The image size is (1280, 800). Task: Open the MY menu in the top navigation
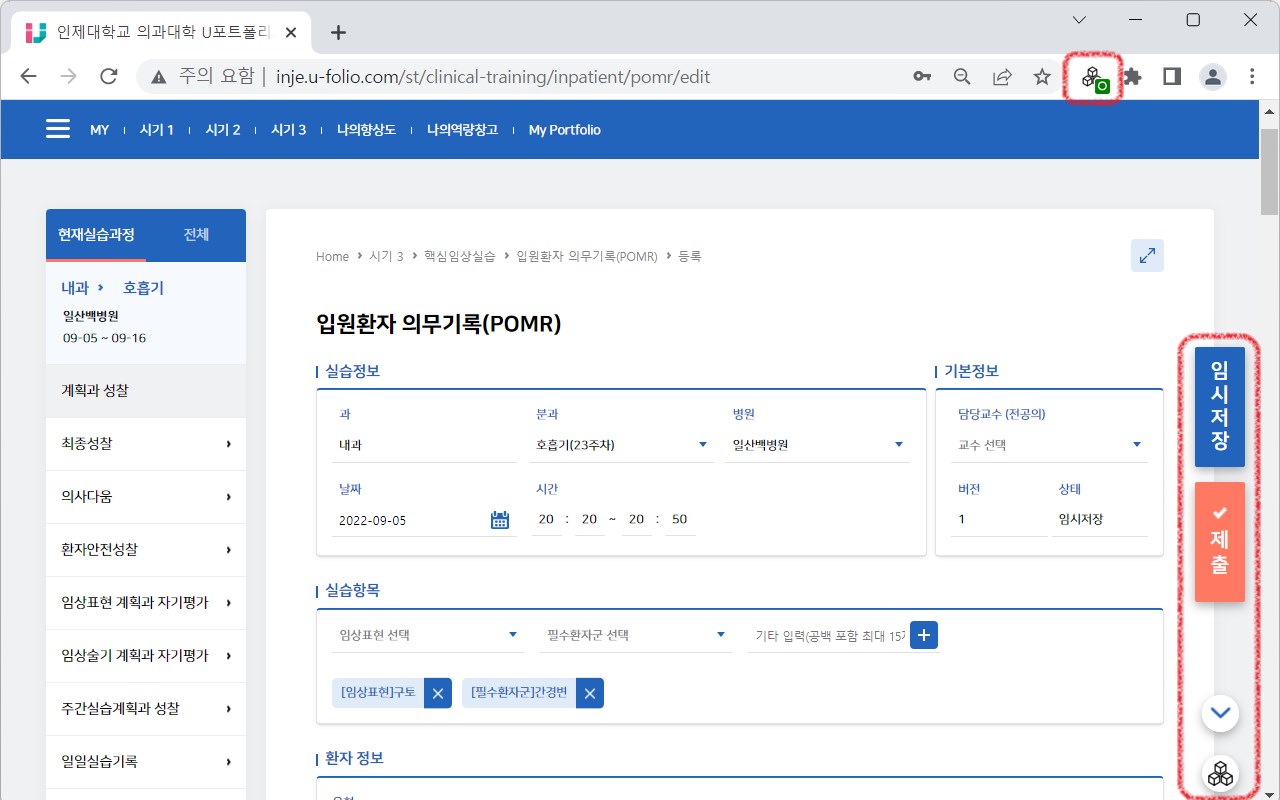pos(99,130)
